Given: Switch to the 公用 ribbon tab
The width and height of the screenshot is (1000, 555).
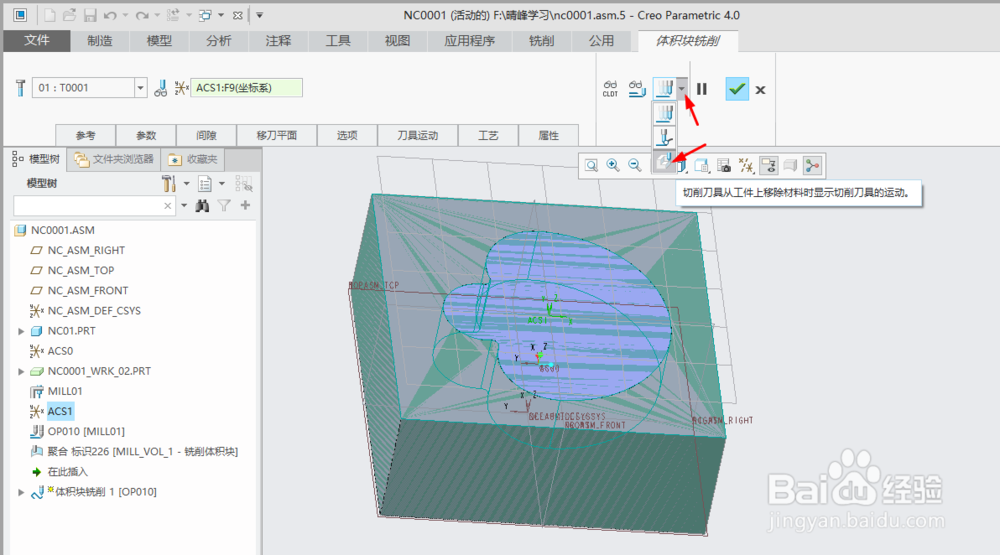Looking at the screenshot, I should [x=601, y=41].
